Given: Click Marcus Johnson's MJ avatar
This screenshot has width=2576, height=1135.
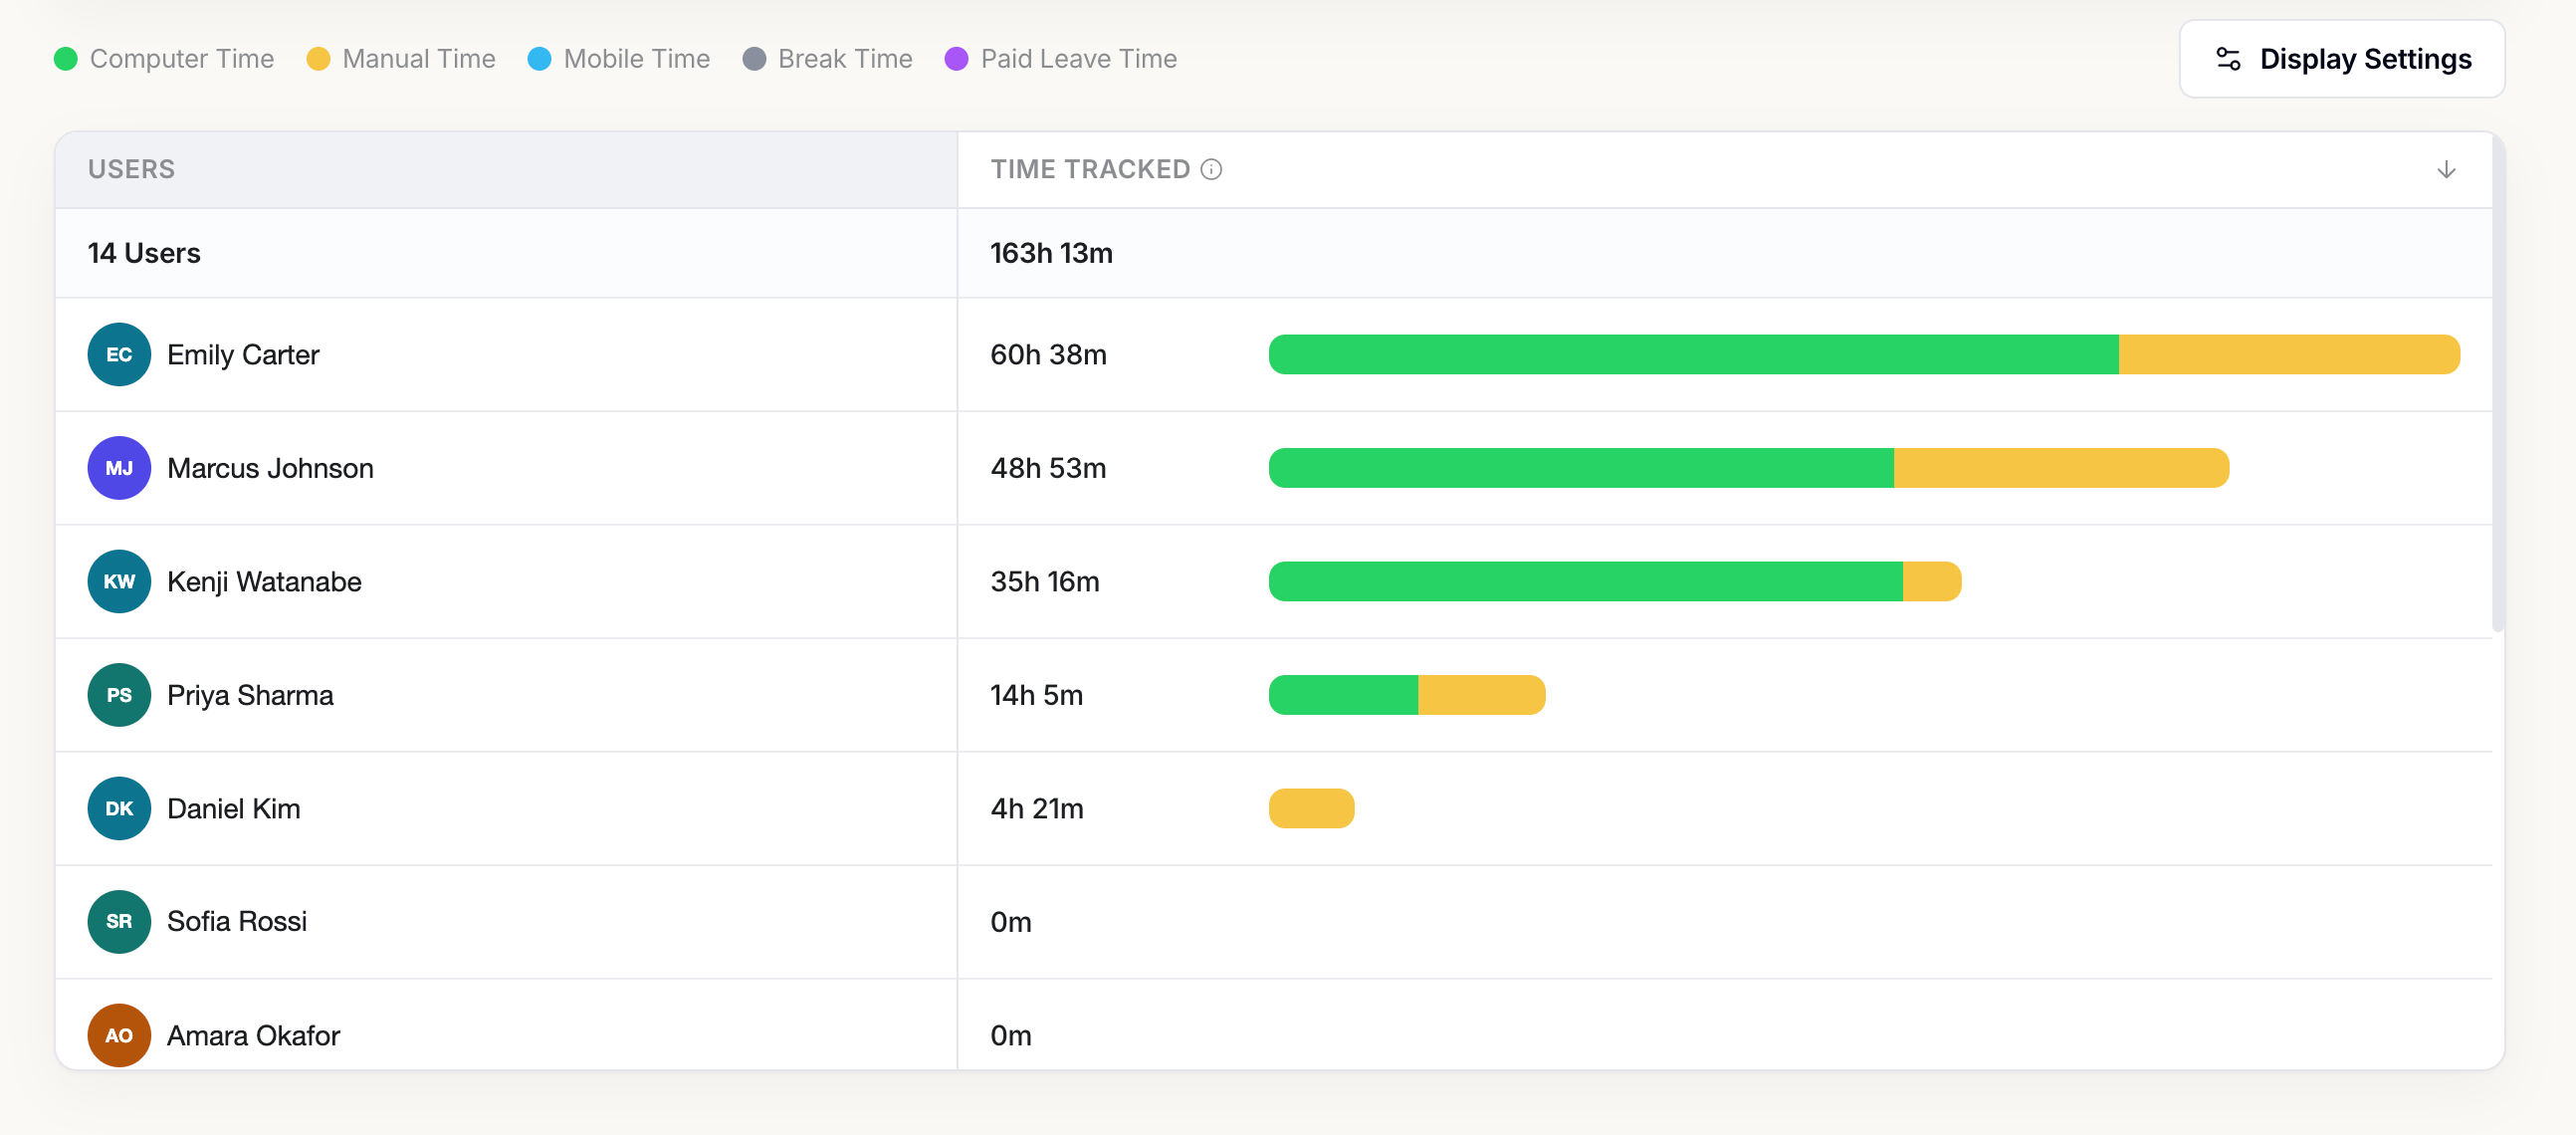Looking at the screenshot, I should point(119,468).
